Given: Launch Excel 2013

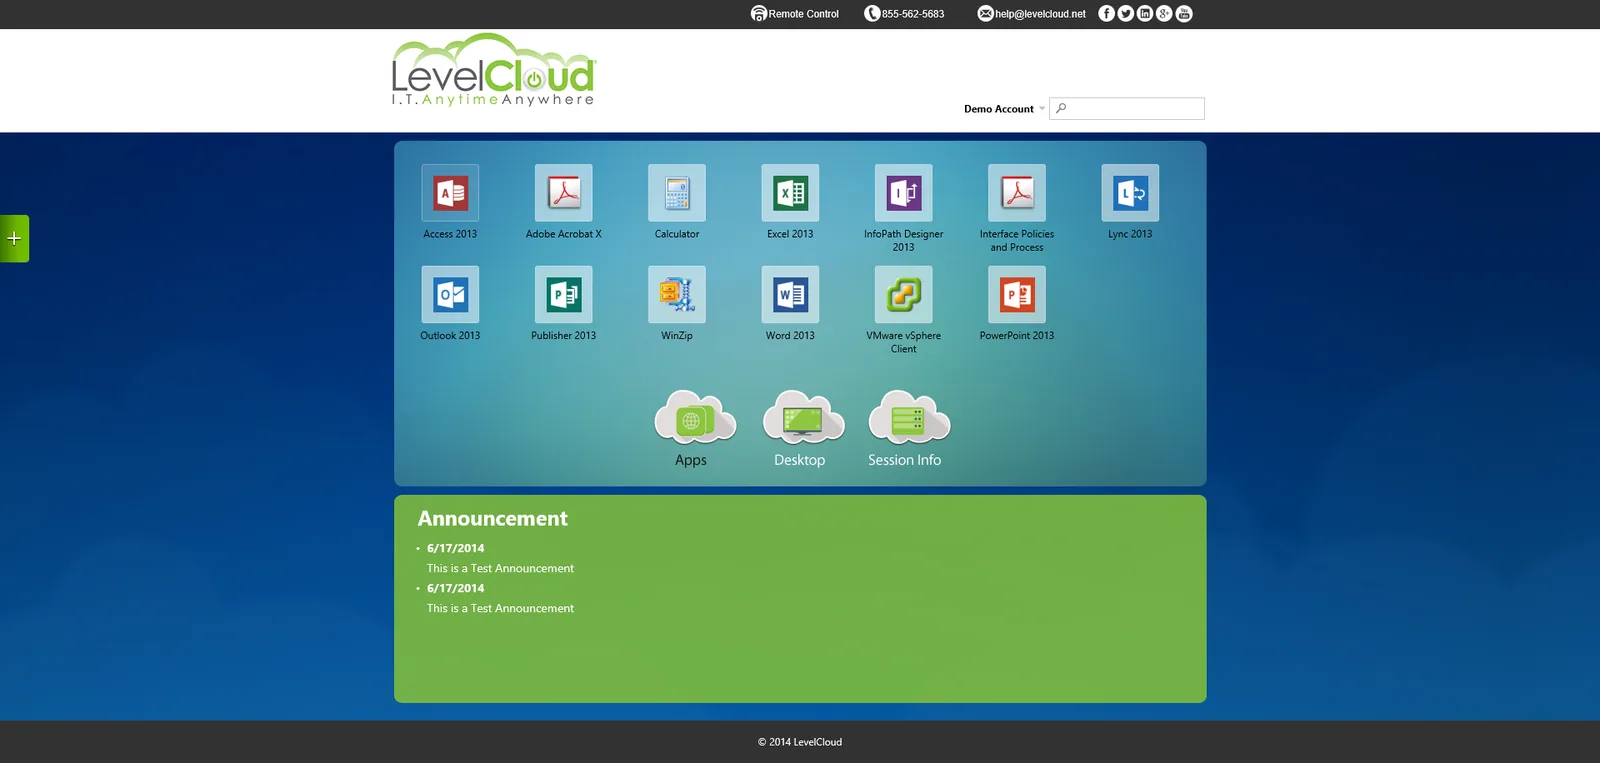Looking at the screenshot, I should [790, 193].
